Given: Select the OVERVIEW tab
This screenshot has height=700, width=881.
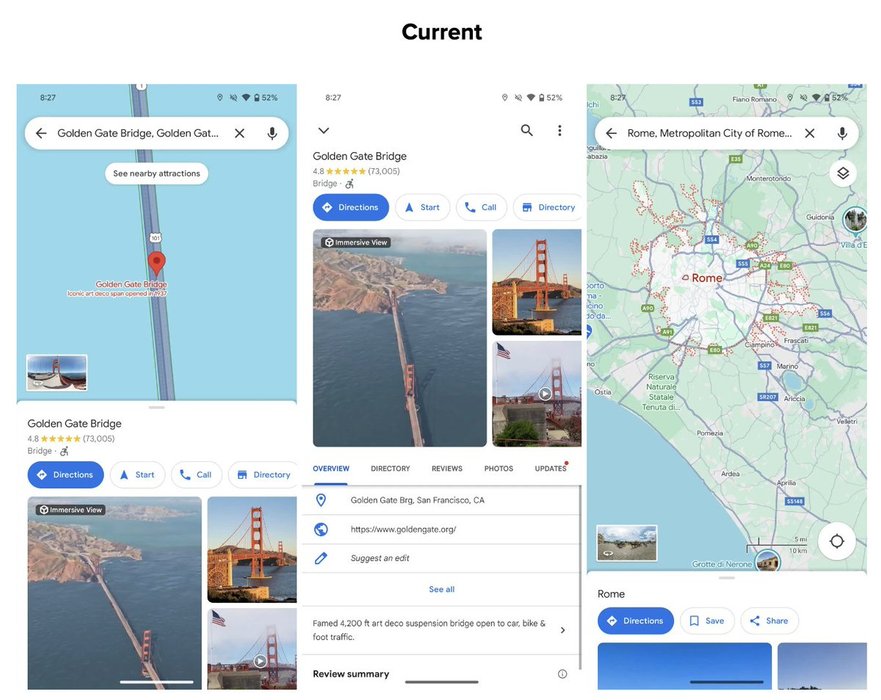Looking at the screenshot, I should (331, 469).
